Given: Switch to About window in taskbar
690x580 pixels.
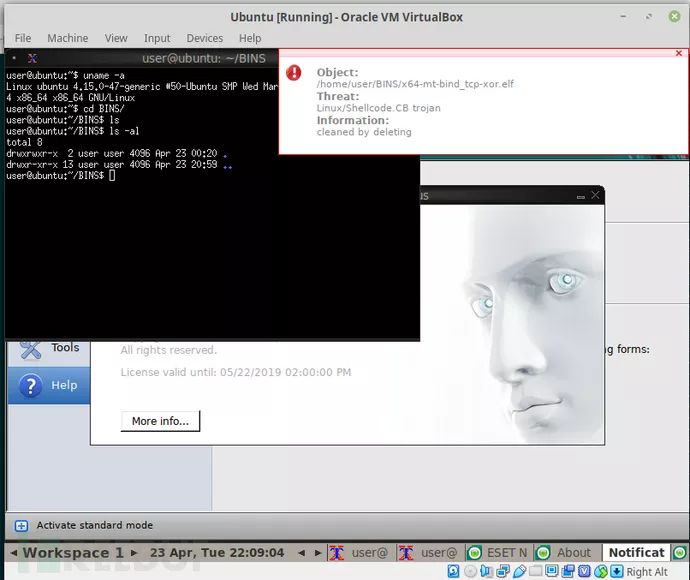Looking at the screenshot, I should click(566, 553).
